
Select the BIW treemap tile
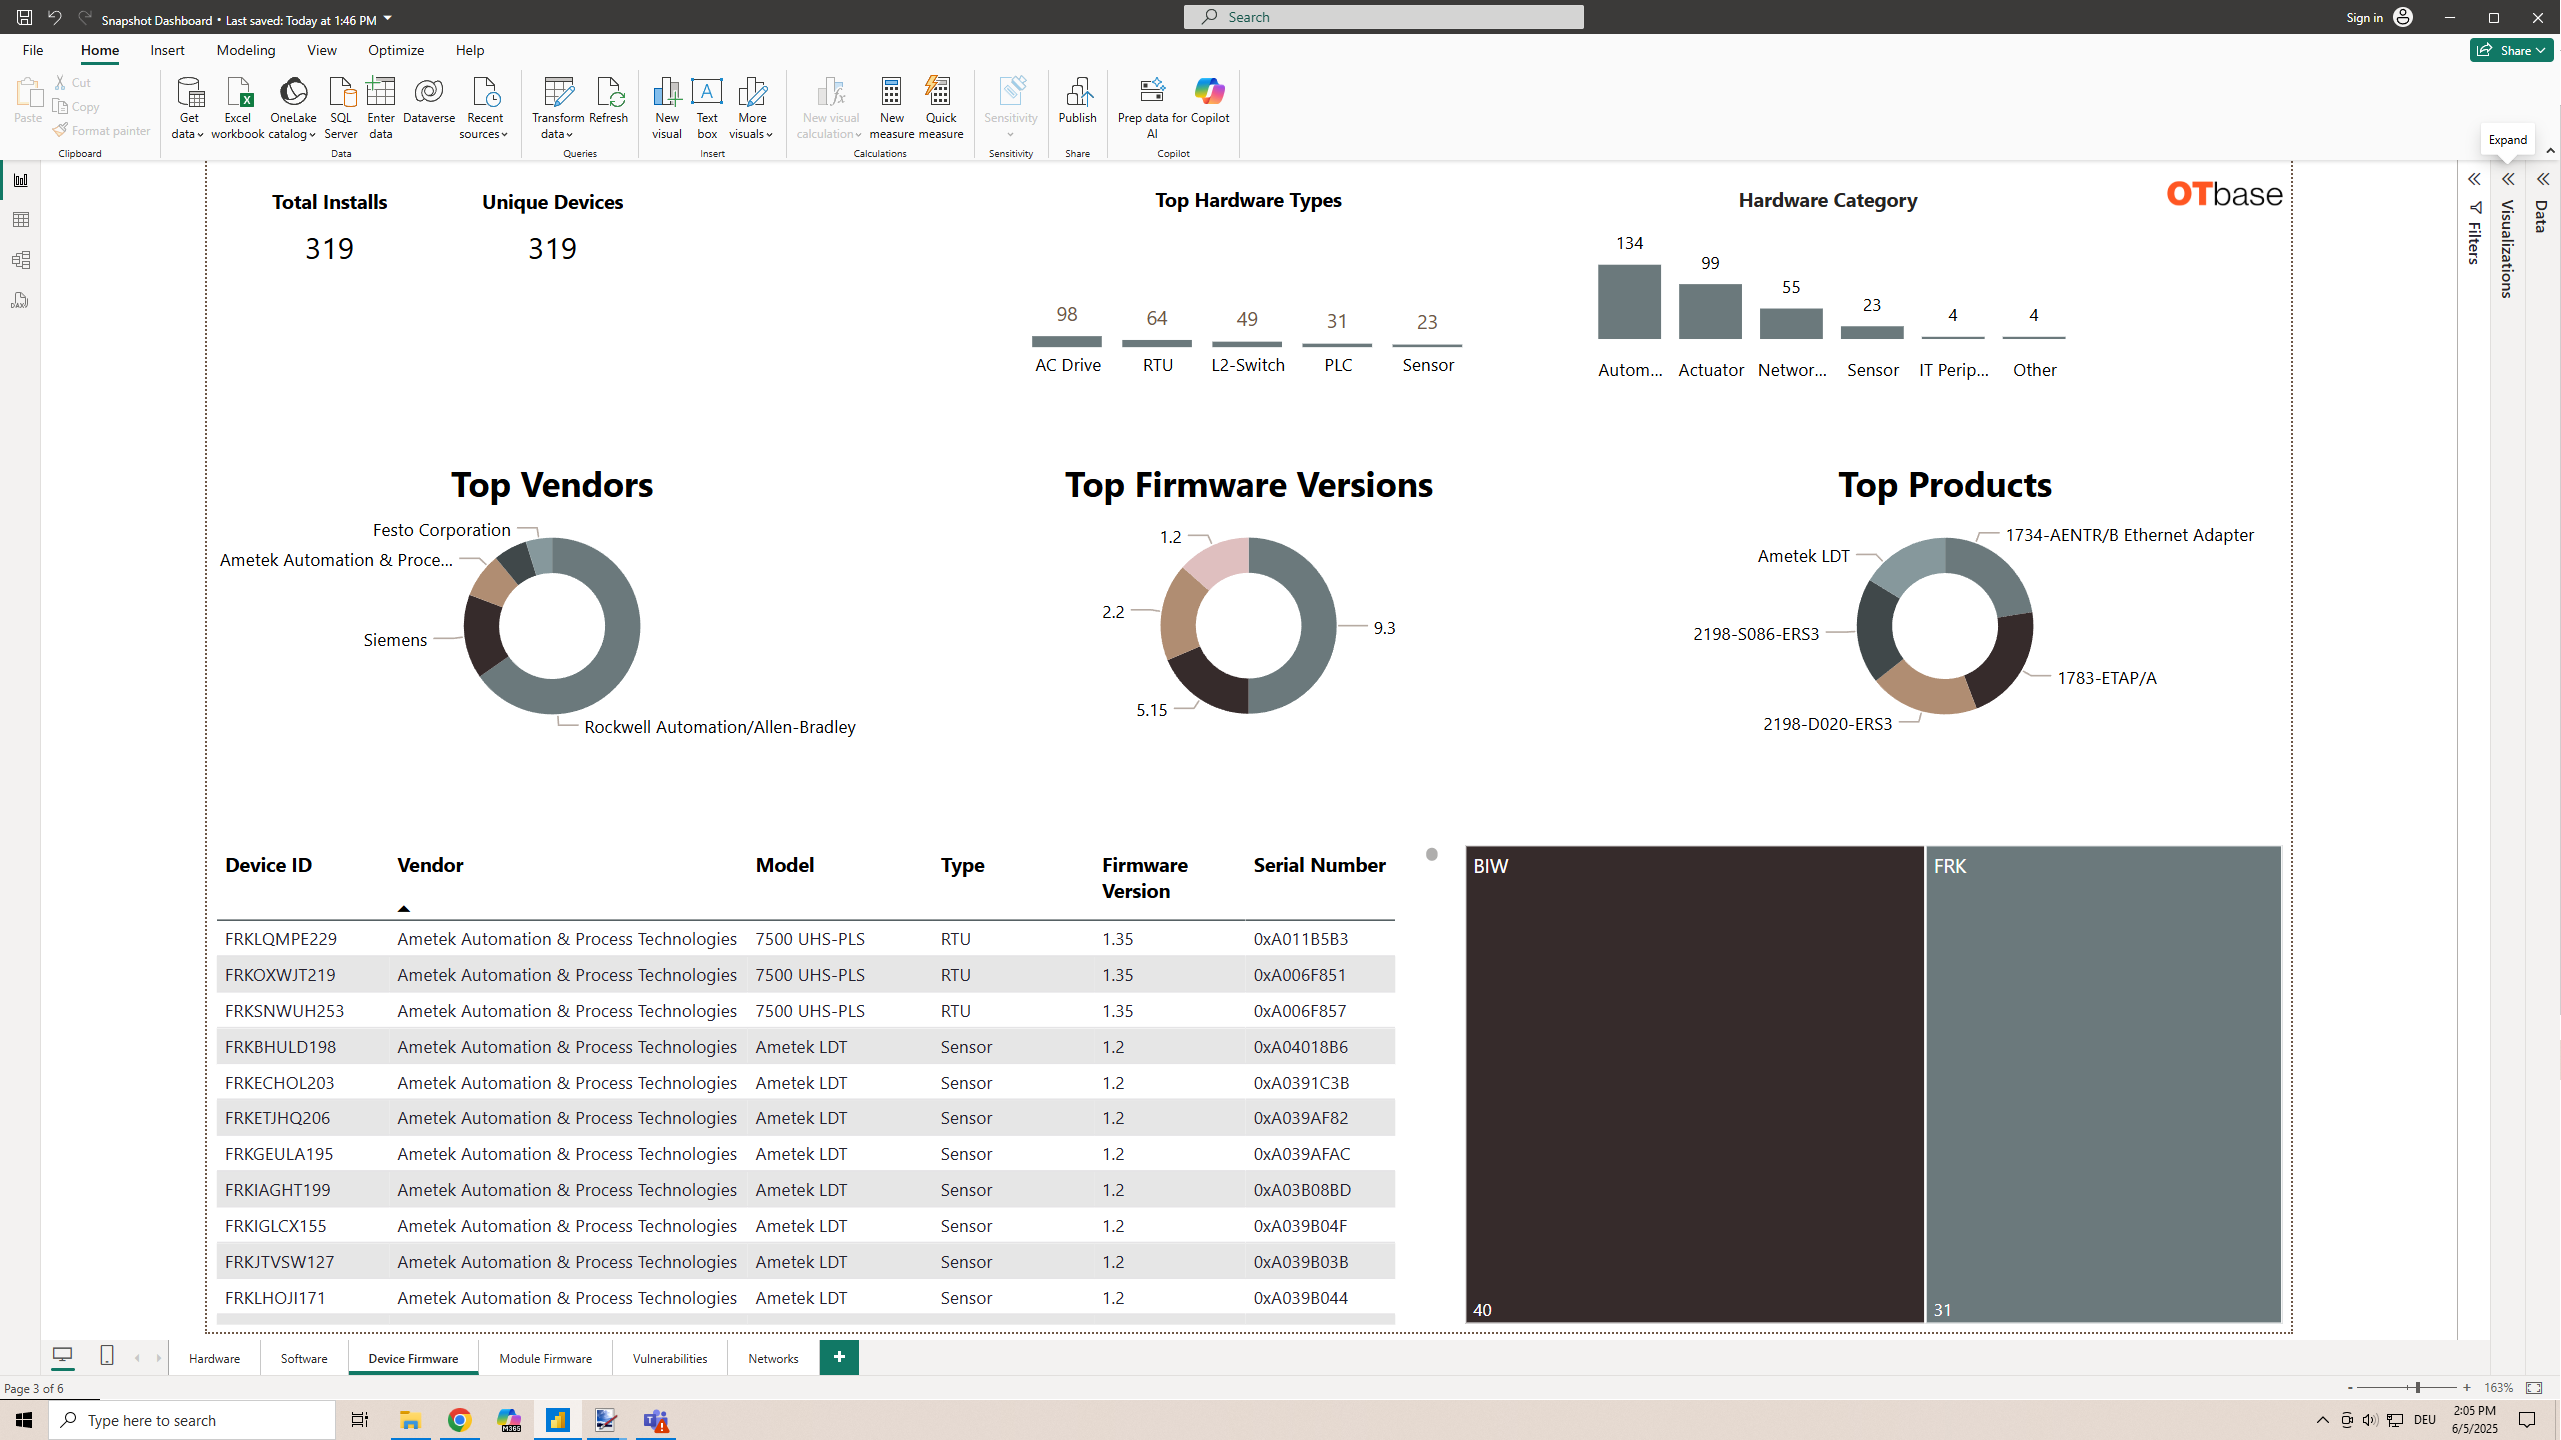pyautogui.click(x=1694, y=1084)
